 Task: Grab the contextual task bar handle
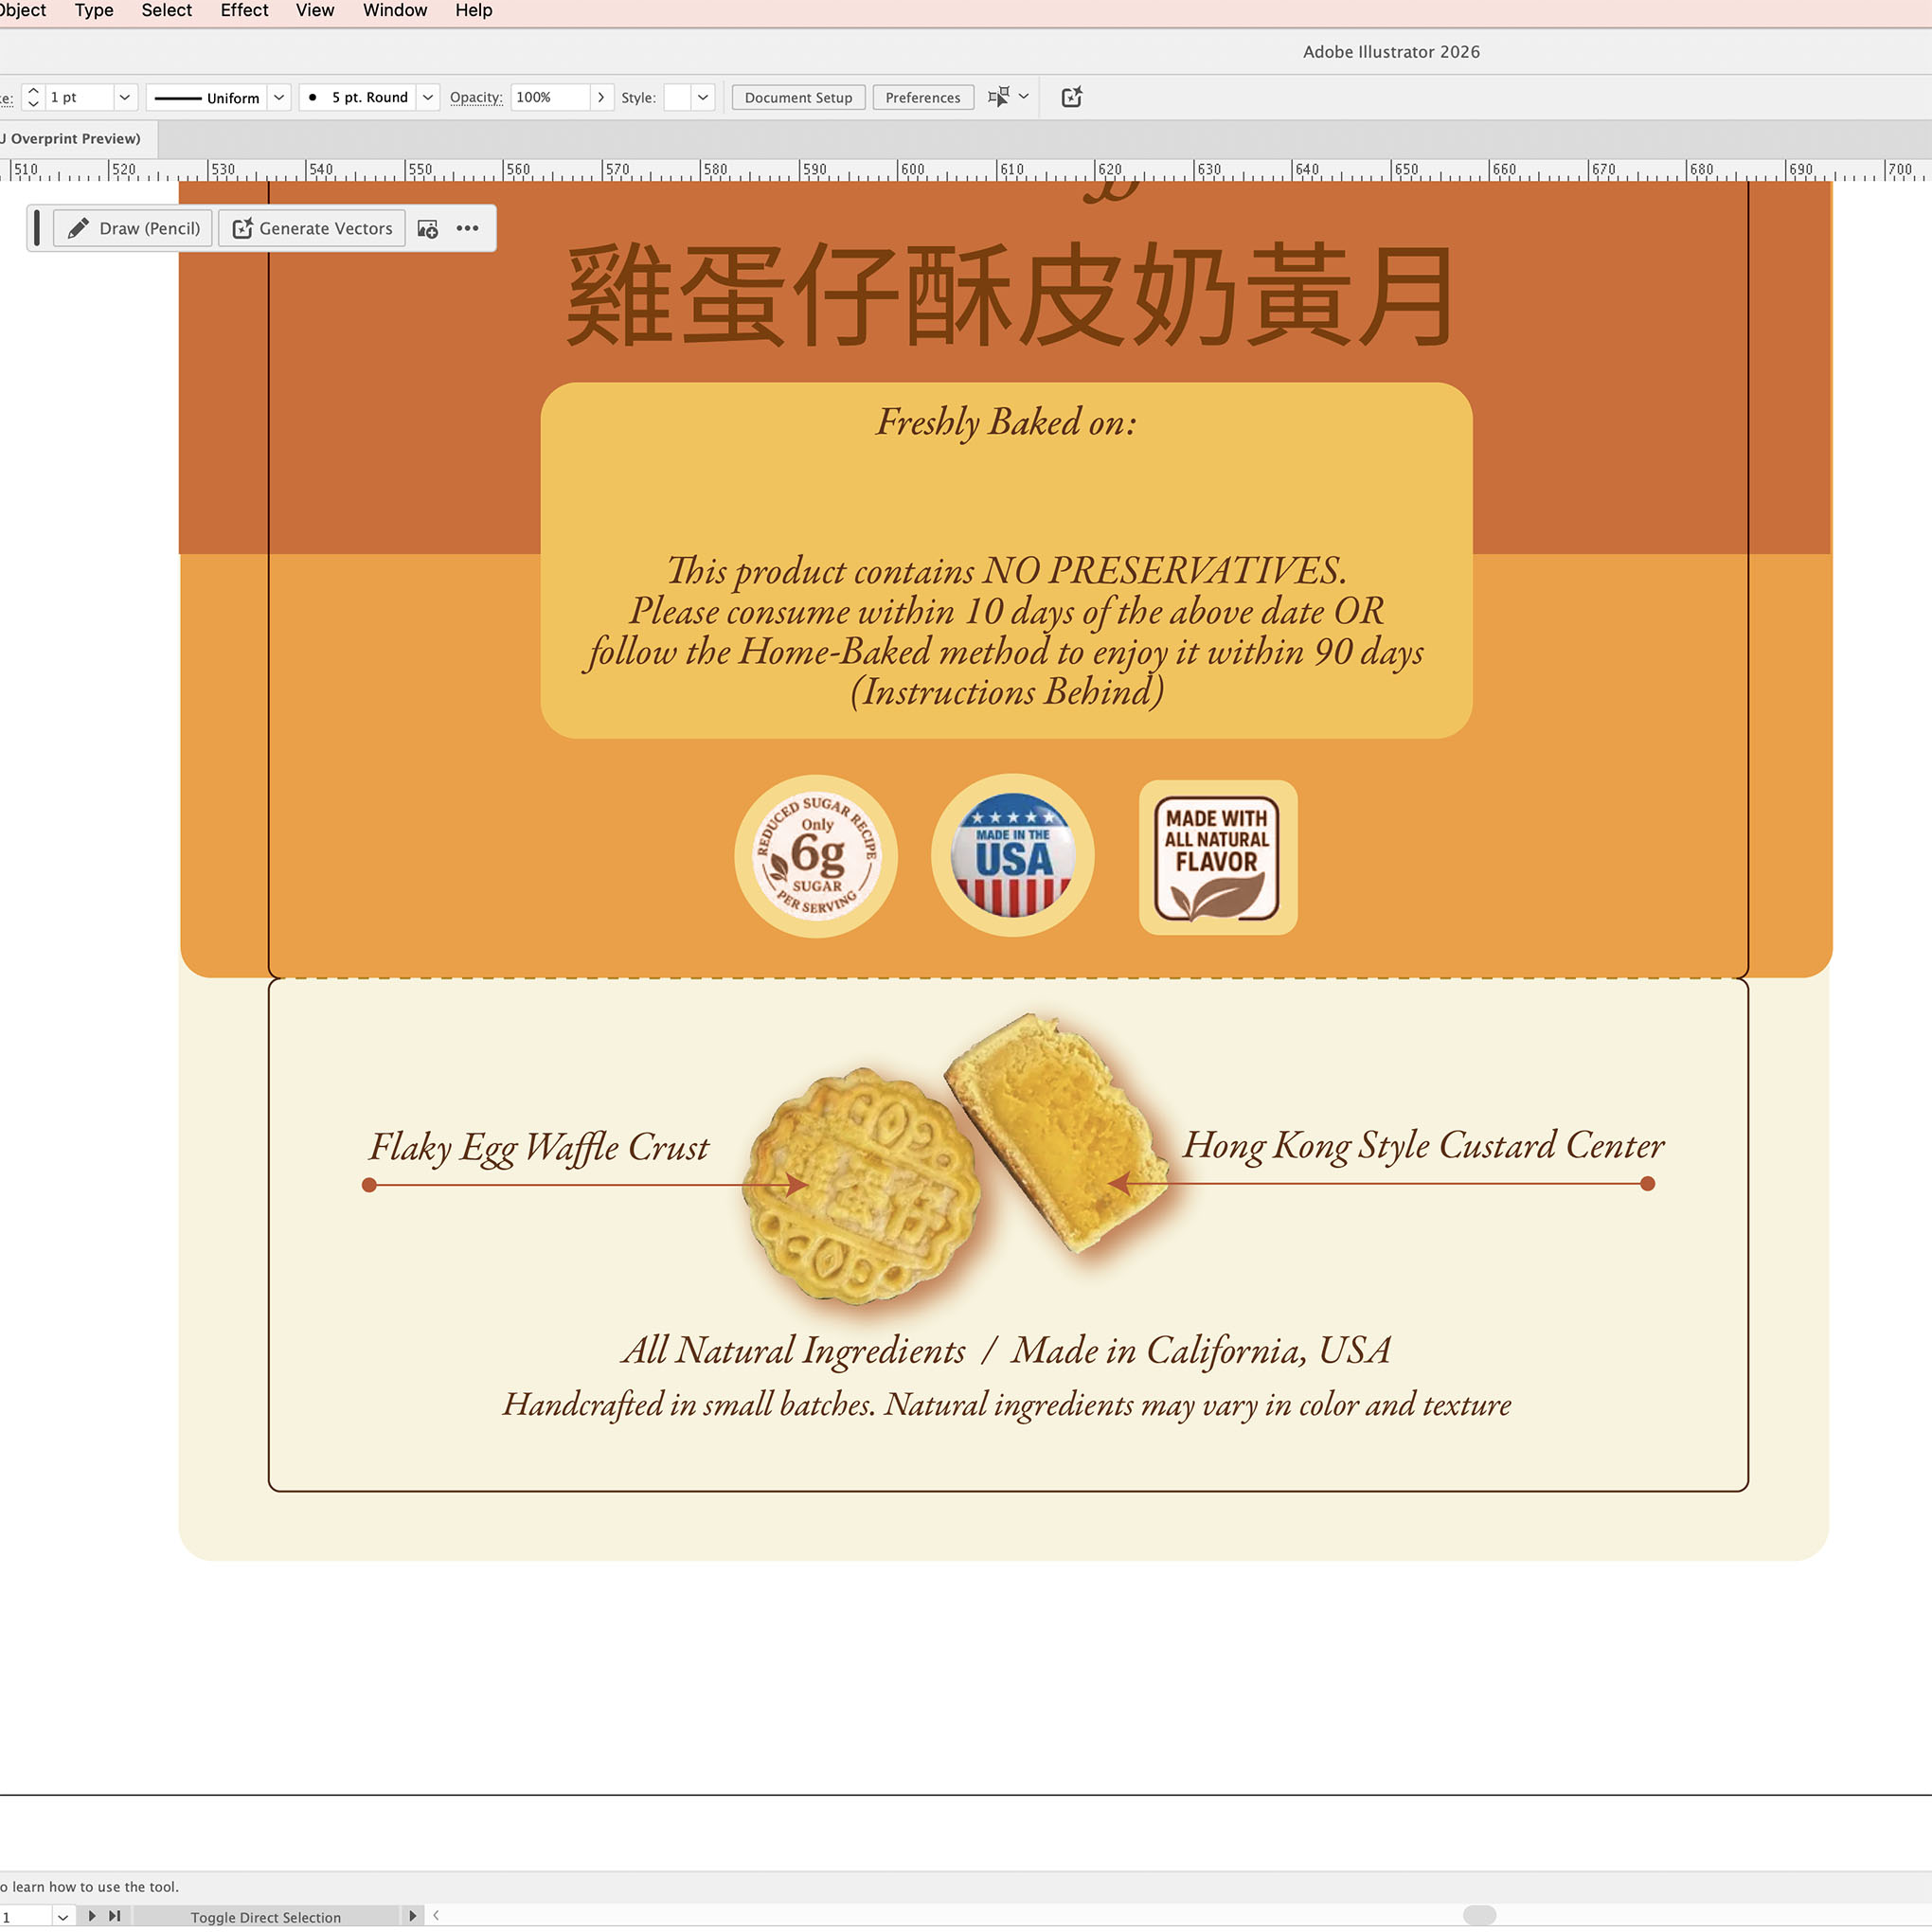[x=37, y=228]
